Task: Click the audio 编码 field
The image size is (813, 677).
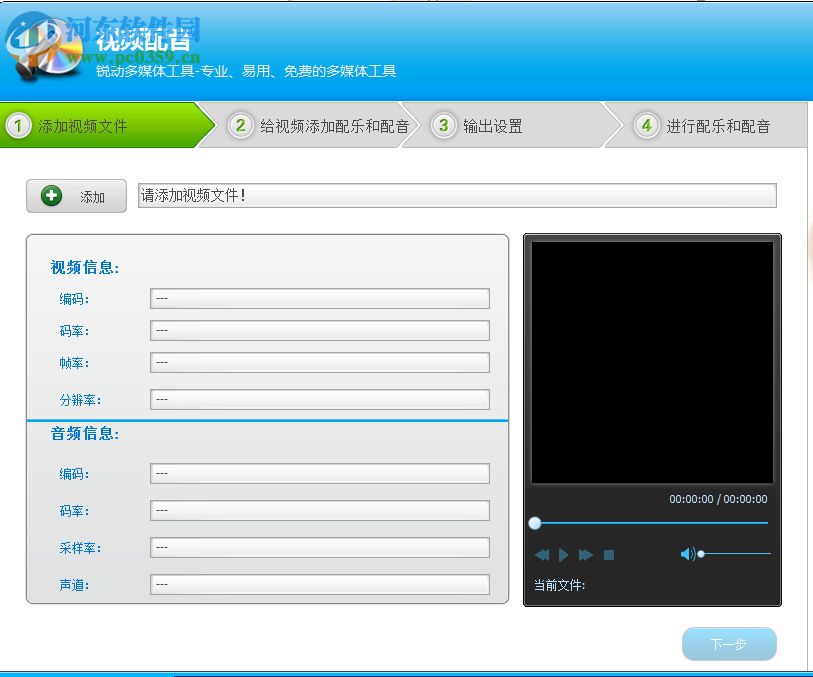Action: click(320, 474)
